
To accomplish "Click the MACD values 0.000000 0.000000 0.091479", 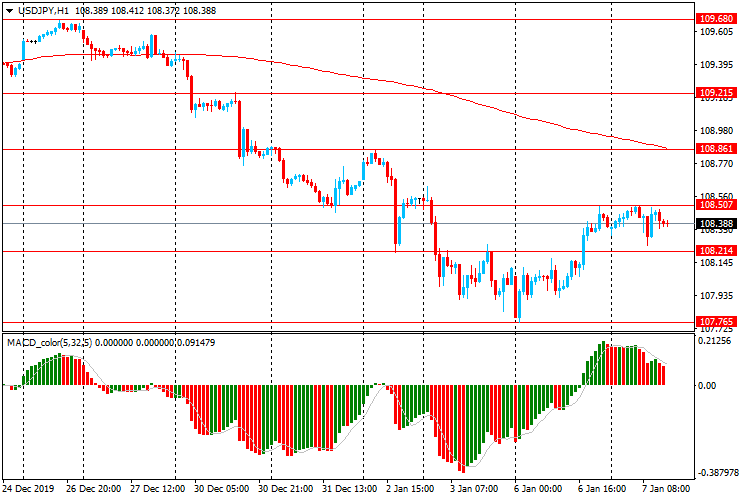I will [x=155, y=342].
